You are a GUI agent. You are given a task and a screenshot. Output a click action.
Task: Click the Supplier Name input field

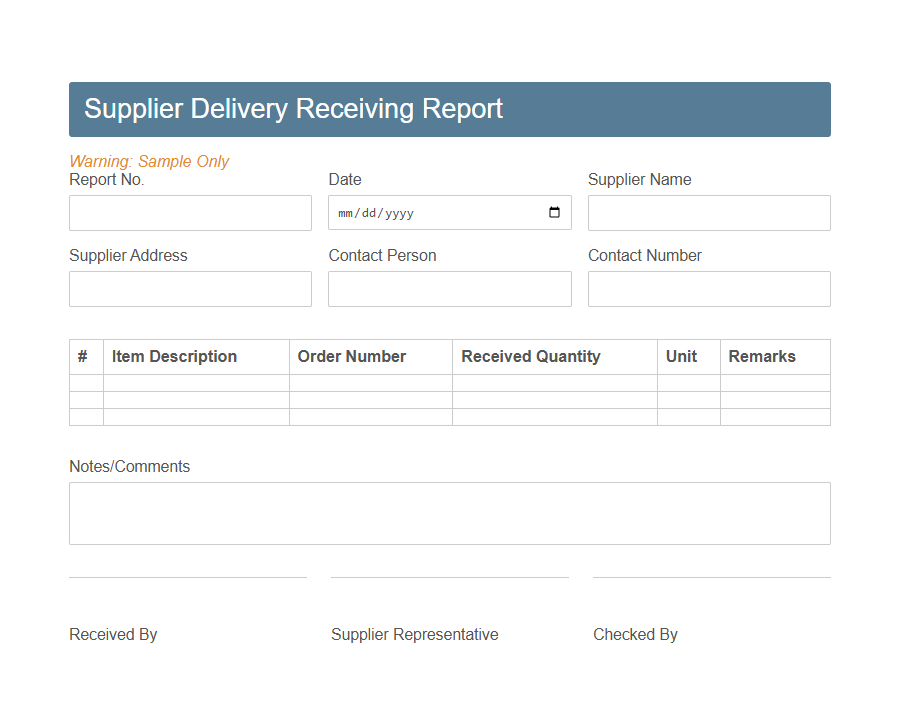click(x=709, y=212)
